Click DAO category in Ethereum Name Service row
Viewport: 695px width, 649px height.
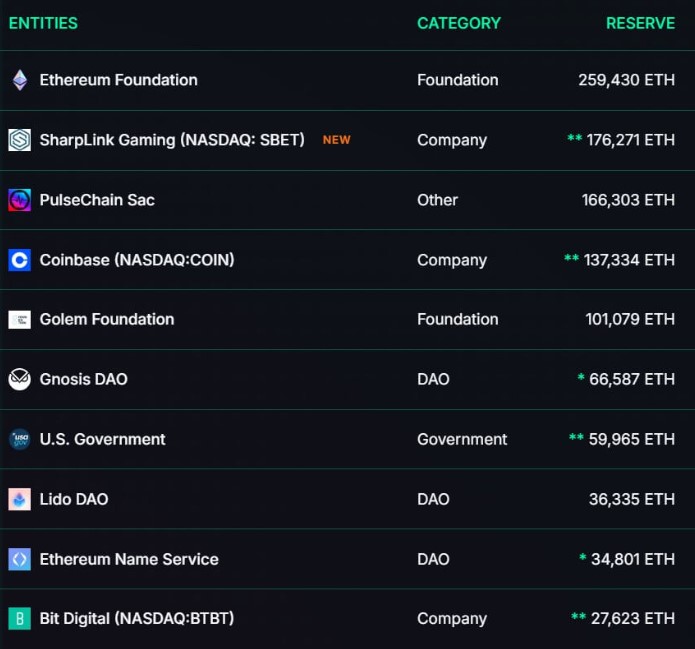[x=433, y=559]
